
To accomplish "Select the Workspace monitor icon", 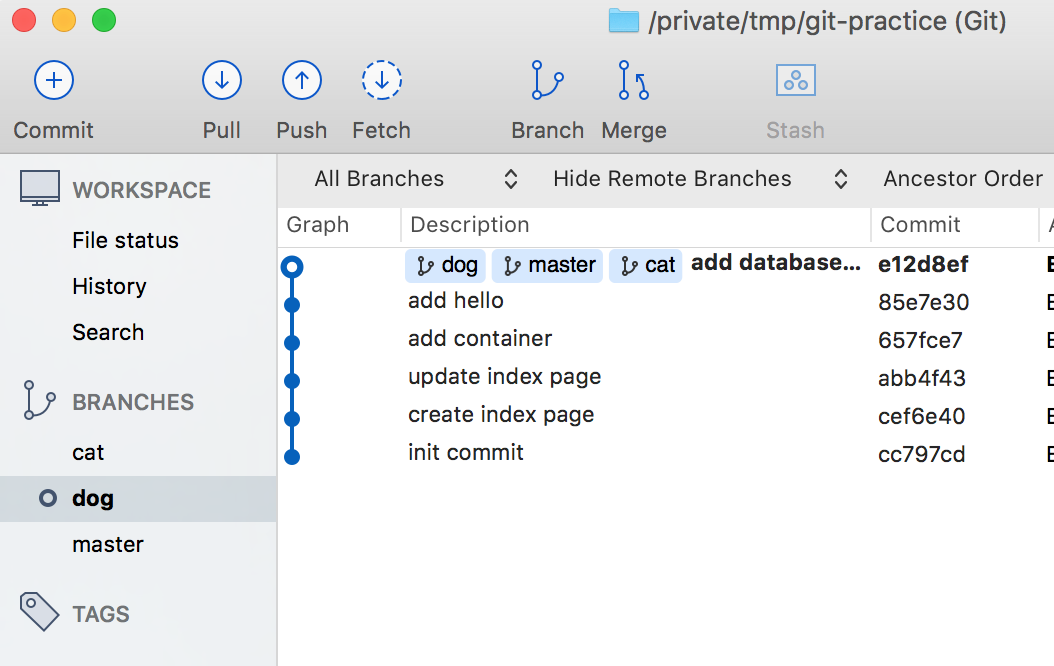I will (x=40, y=188).
